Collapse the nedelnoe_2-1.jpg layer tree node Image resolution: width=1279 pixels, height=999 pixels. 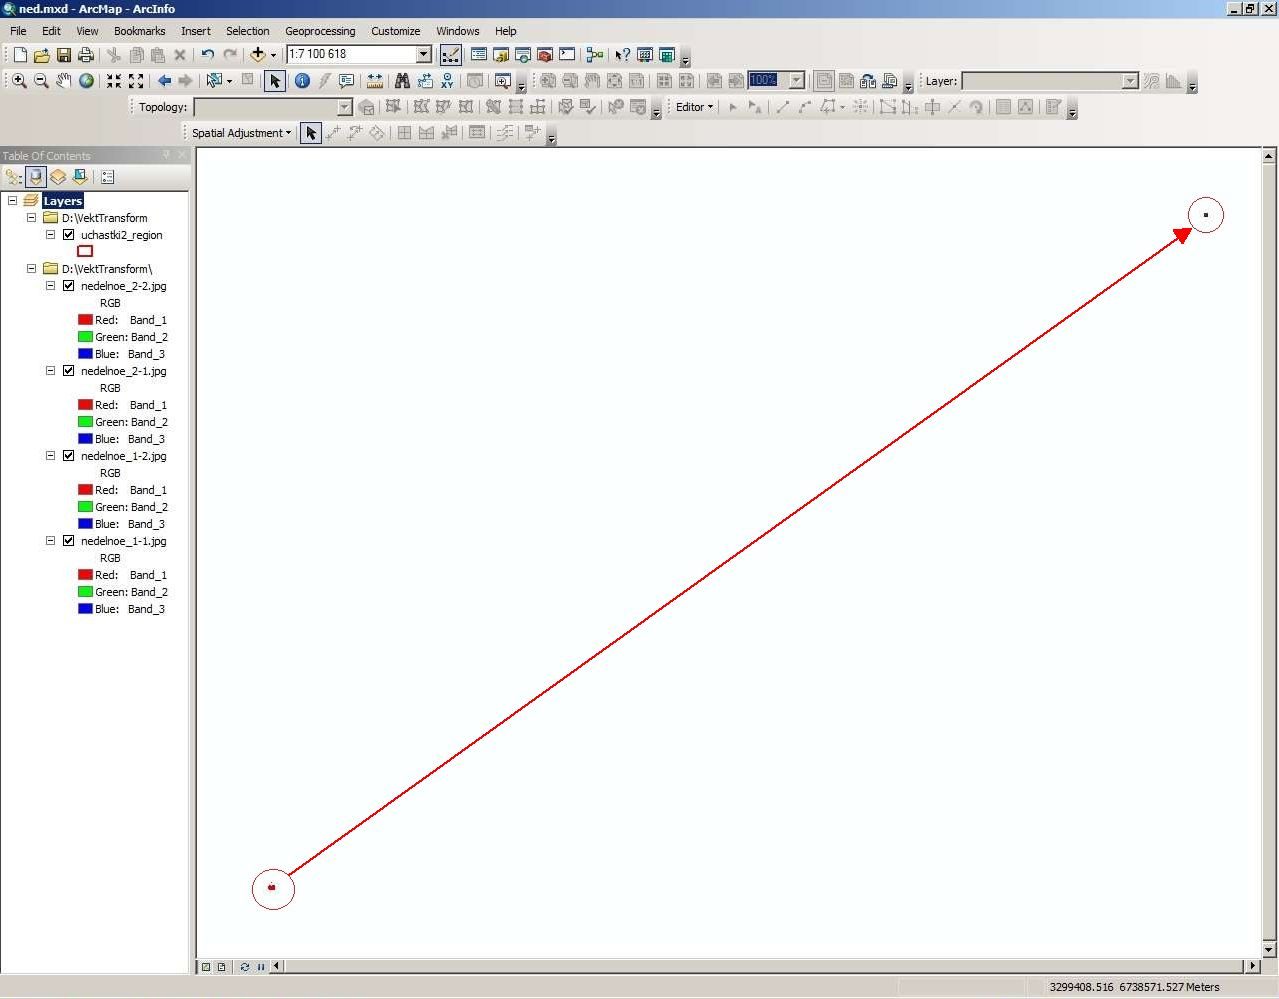click(50, 371)
